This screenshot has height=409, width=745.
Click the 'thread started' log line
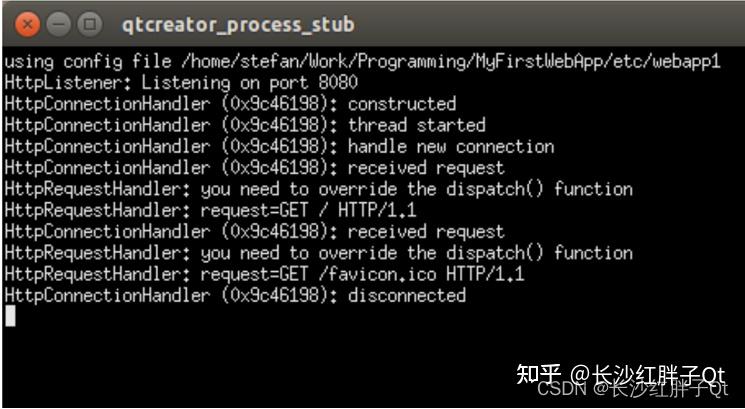pos(245,125)
